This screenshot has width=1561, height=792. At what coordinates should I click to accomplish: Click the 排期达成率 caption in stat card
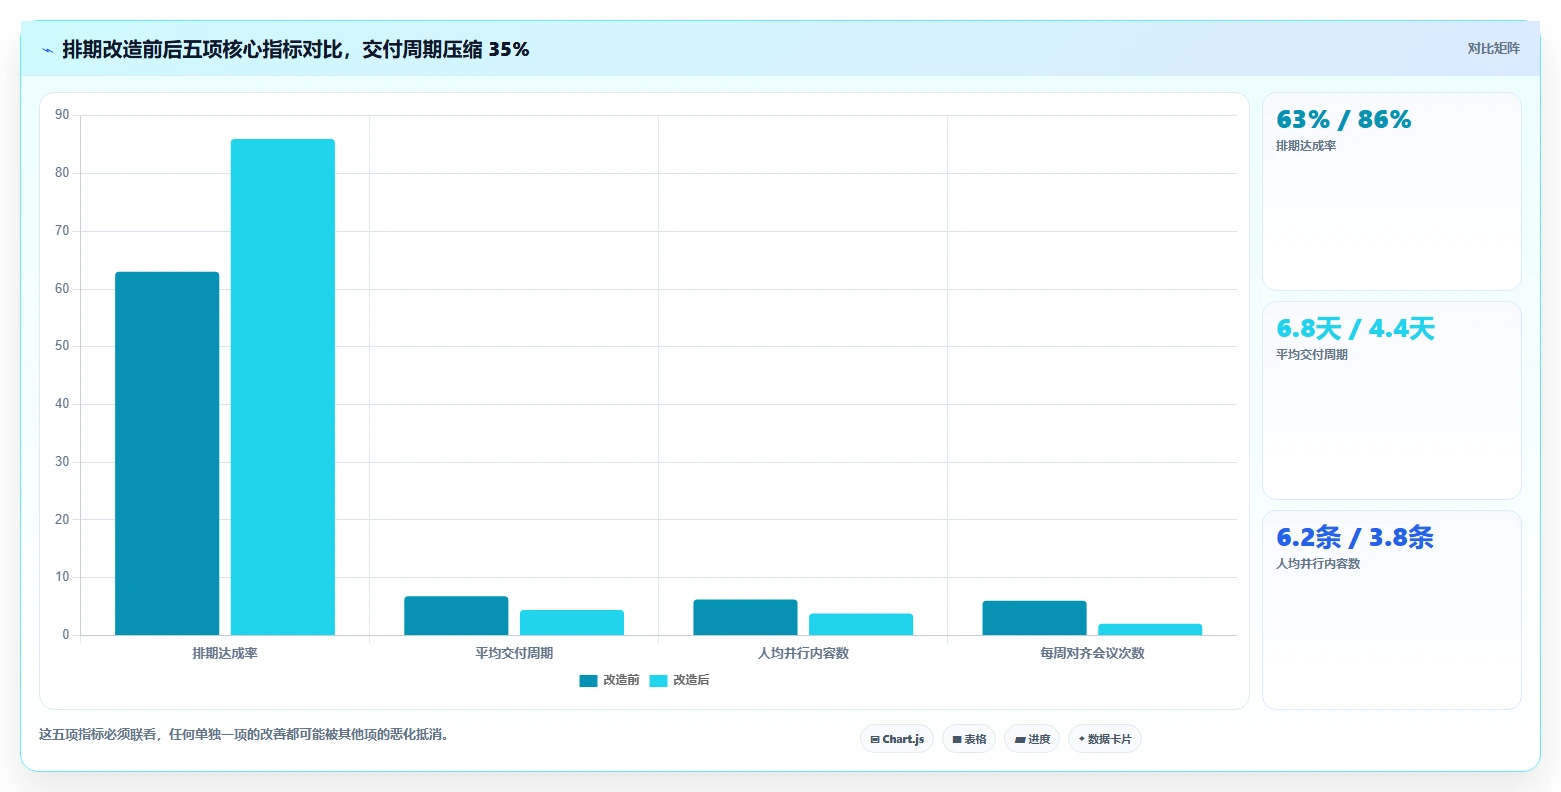[1306, 146]
